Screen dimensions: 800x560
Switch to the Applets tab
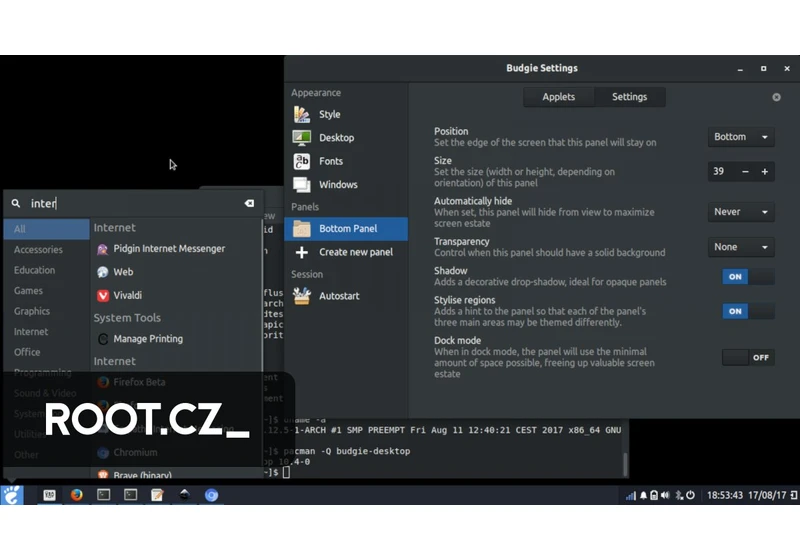click(x=559, y=97)
